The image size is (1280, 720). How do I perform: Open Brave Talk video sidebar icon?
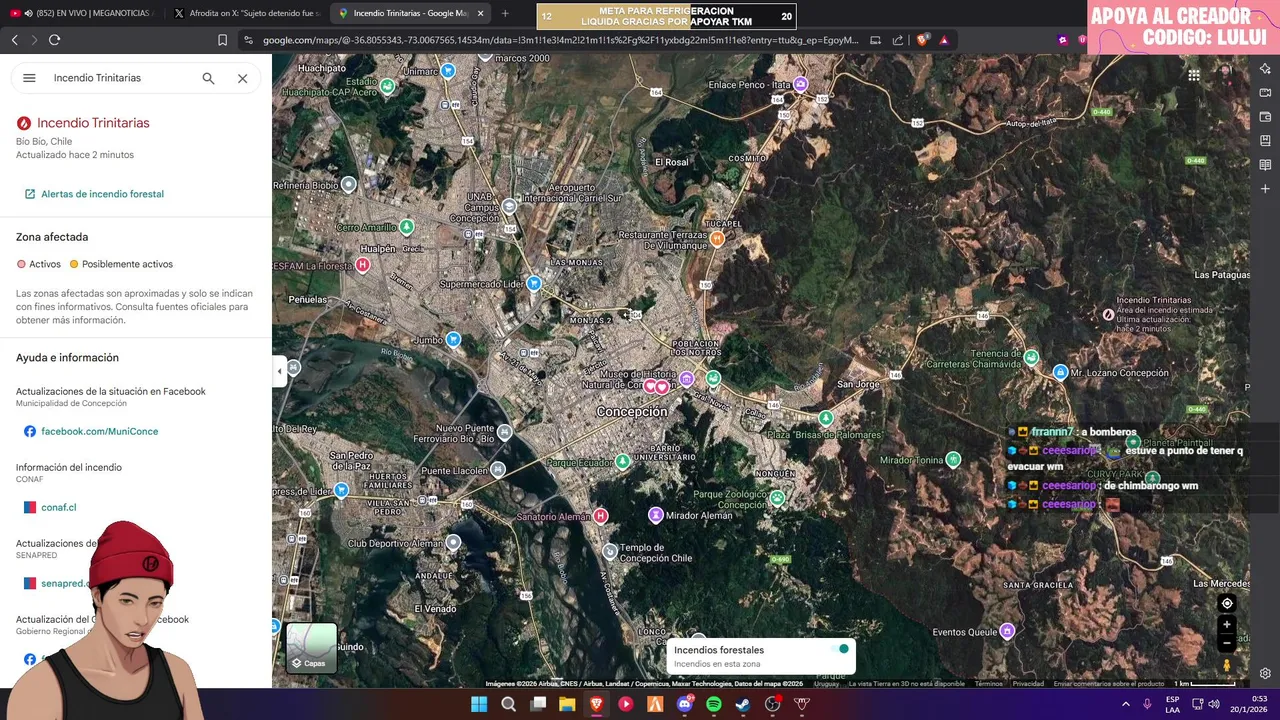(1265, 93)
